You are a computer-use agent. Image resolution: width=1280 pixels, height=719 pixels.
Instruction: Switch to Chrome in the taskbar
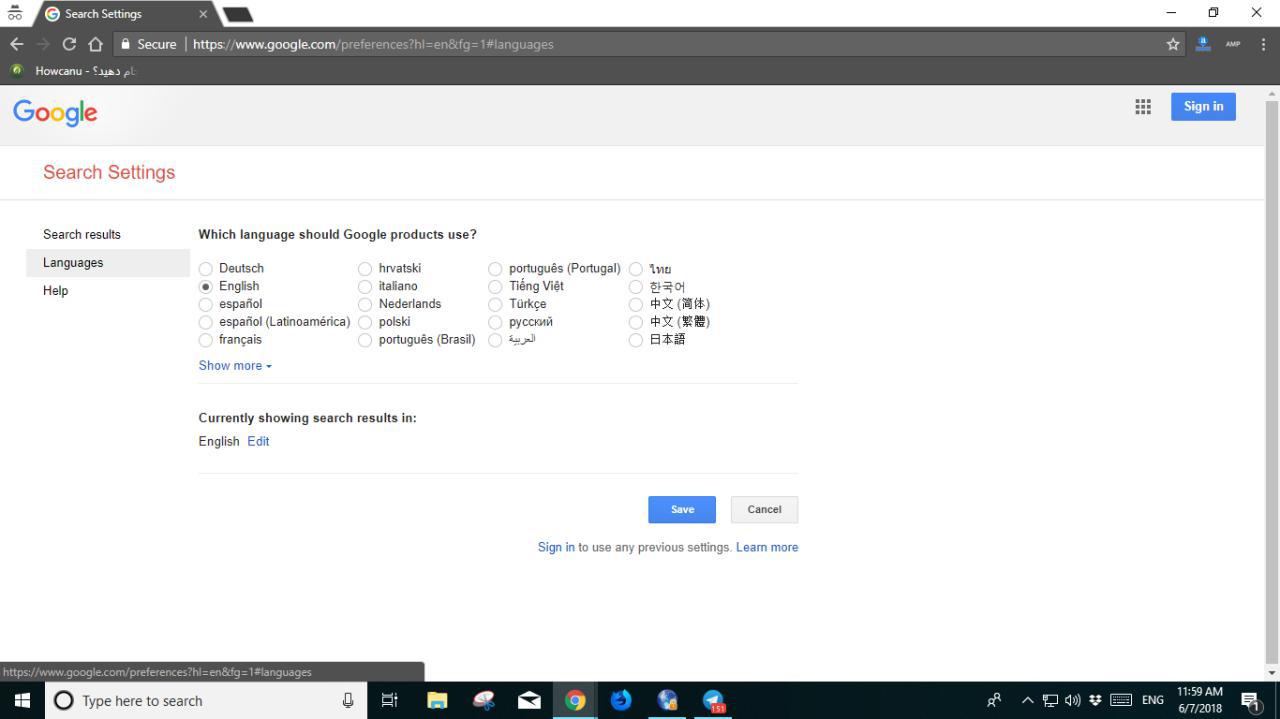click(x=575, y=700)
